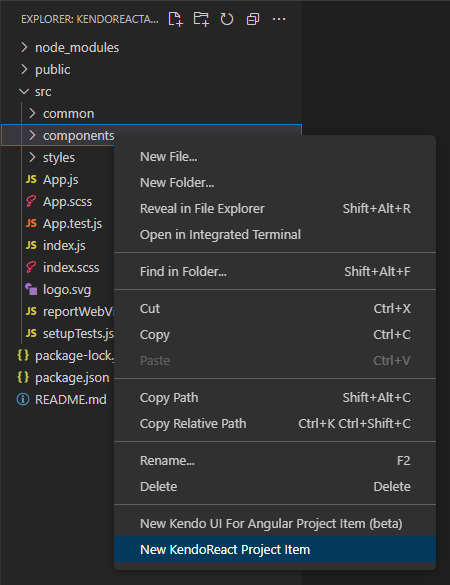Open the README.md file name
This screenshot has width=450, height=585.
pos(71,400)
